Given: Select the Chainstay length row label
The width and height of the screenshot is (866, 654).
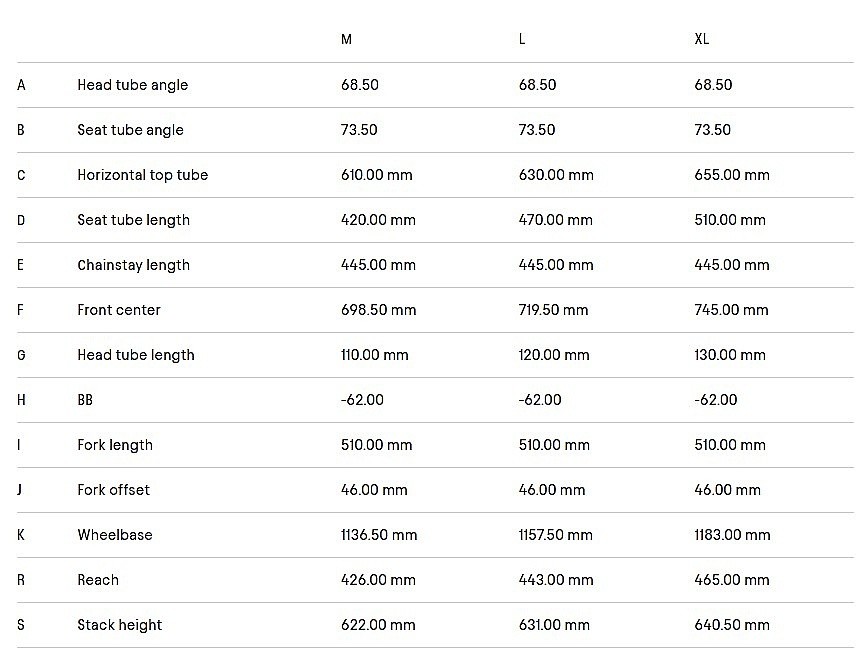Looking at the screenshot, I should tap(133, 265).
